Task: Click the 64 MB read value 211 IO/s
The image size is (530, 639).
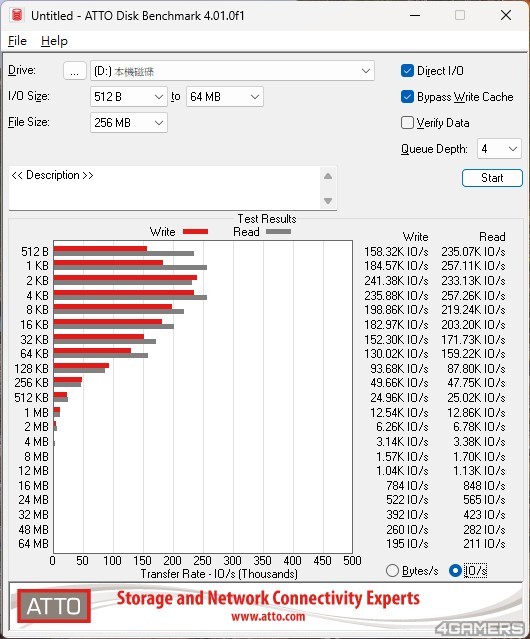Action: pyautogui.click(x=484, y=544)
